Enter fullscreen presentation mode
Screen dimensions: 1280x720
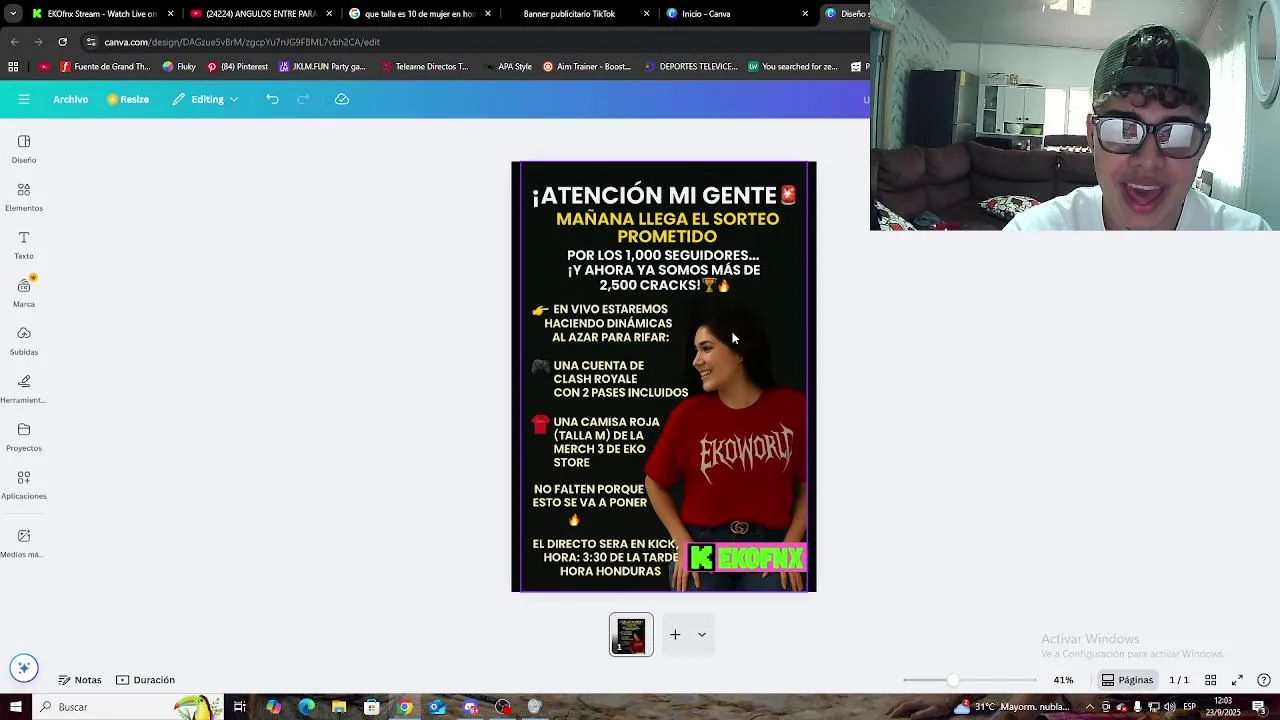point(1237,680)
